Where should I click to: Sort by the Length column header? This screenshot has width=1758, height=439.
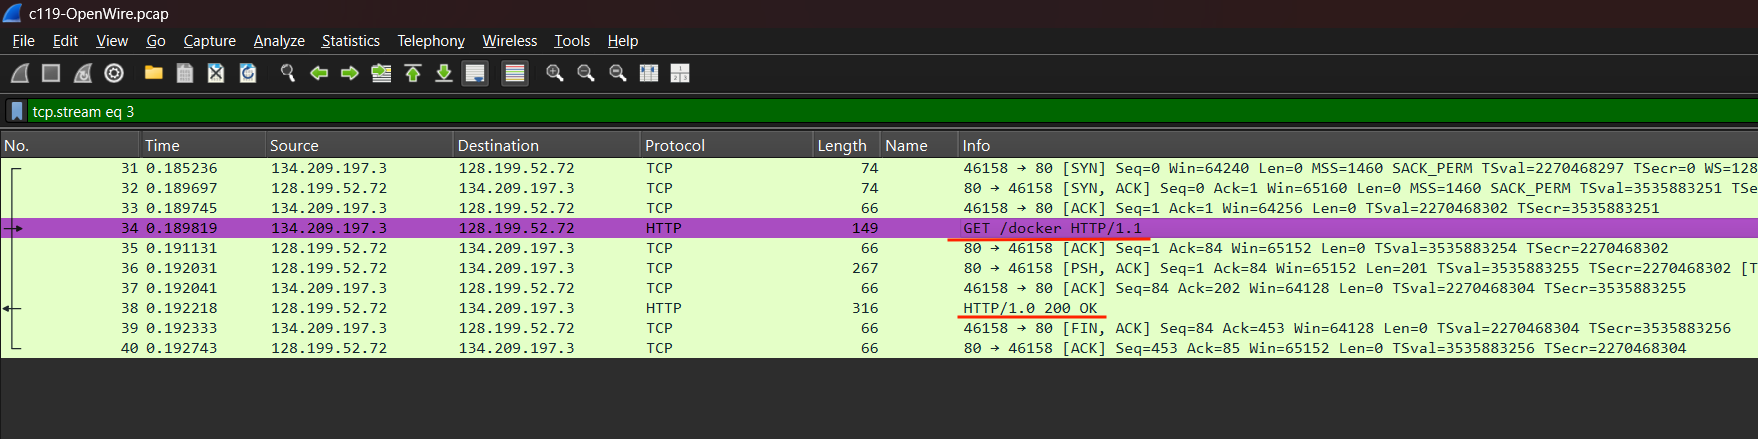pyautogui.click(x=846, y=145)
